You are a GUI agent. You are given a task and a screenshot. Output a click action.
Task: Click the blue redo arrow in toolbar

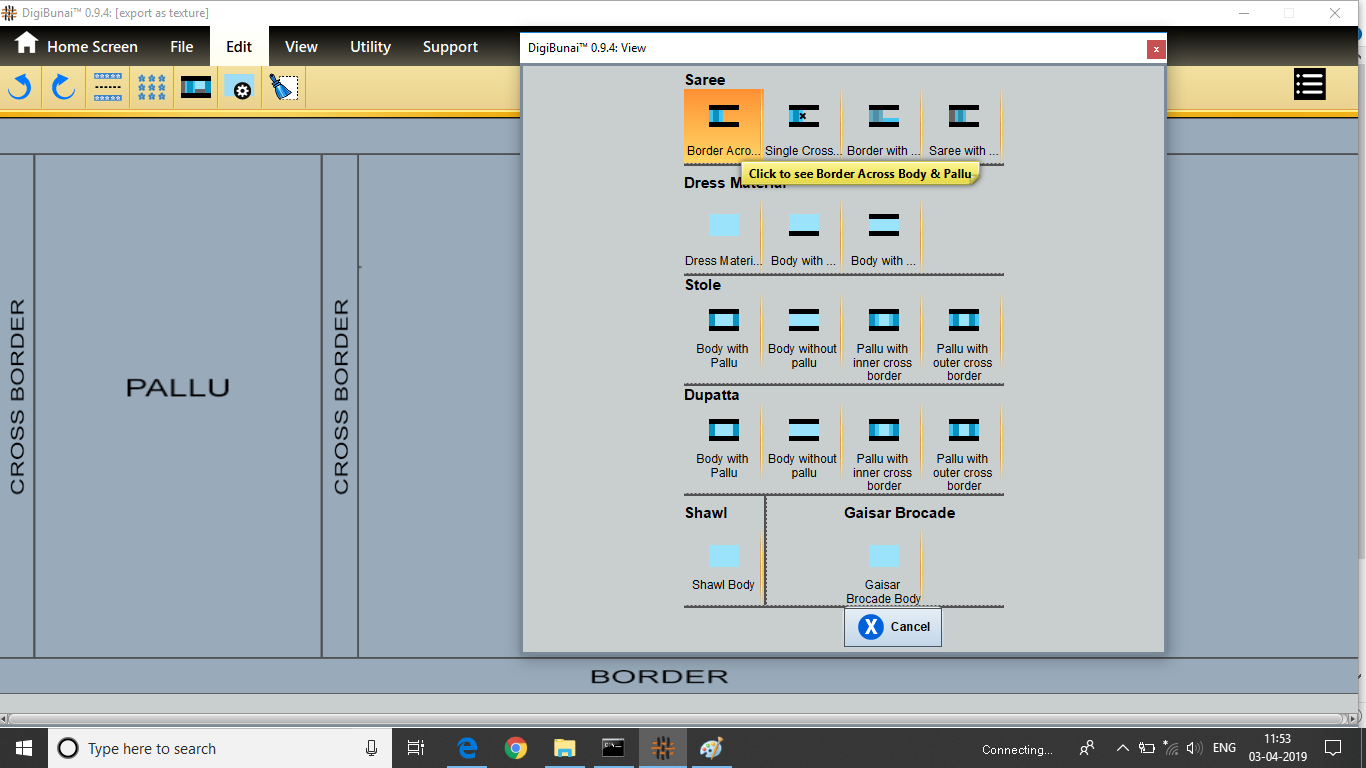(63, 88)
